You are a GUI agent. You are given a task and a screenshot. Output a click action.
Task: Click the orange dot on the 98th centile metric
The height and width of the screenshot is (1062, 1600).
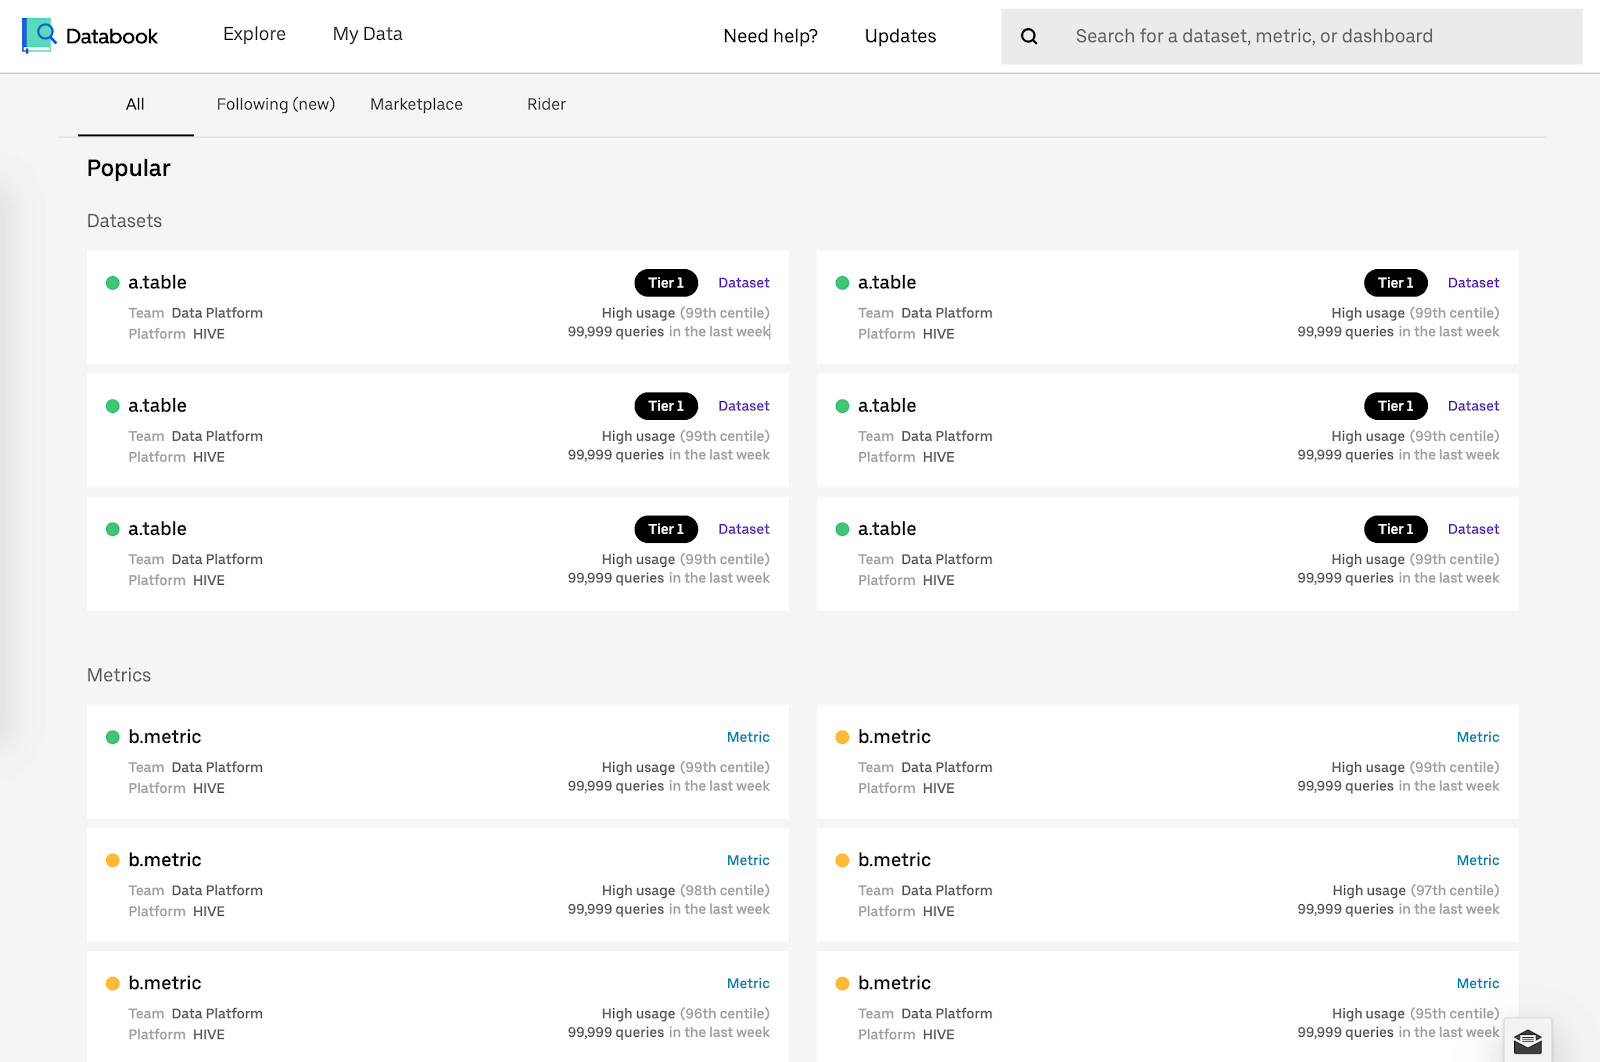(x=113, y=860)
